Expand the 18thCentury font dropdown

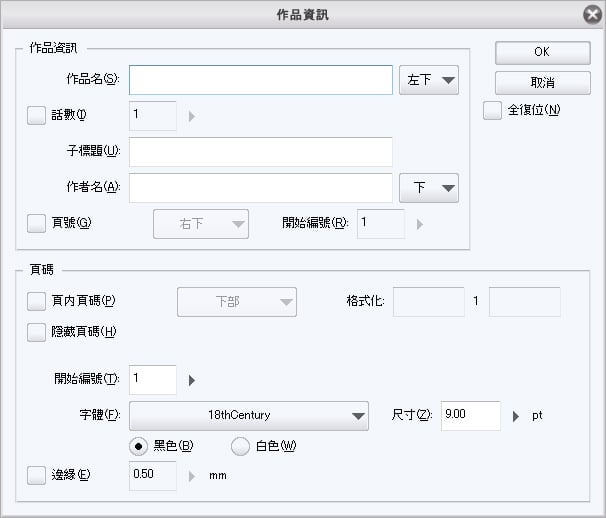pos(248,415)
